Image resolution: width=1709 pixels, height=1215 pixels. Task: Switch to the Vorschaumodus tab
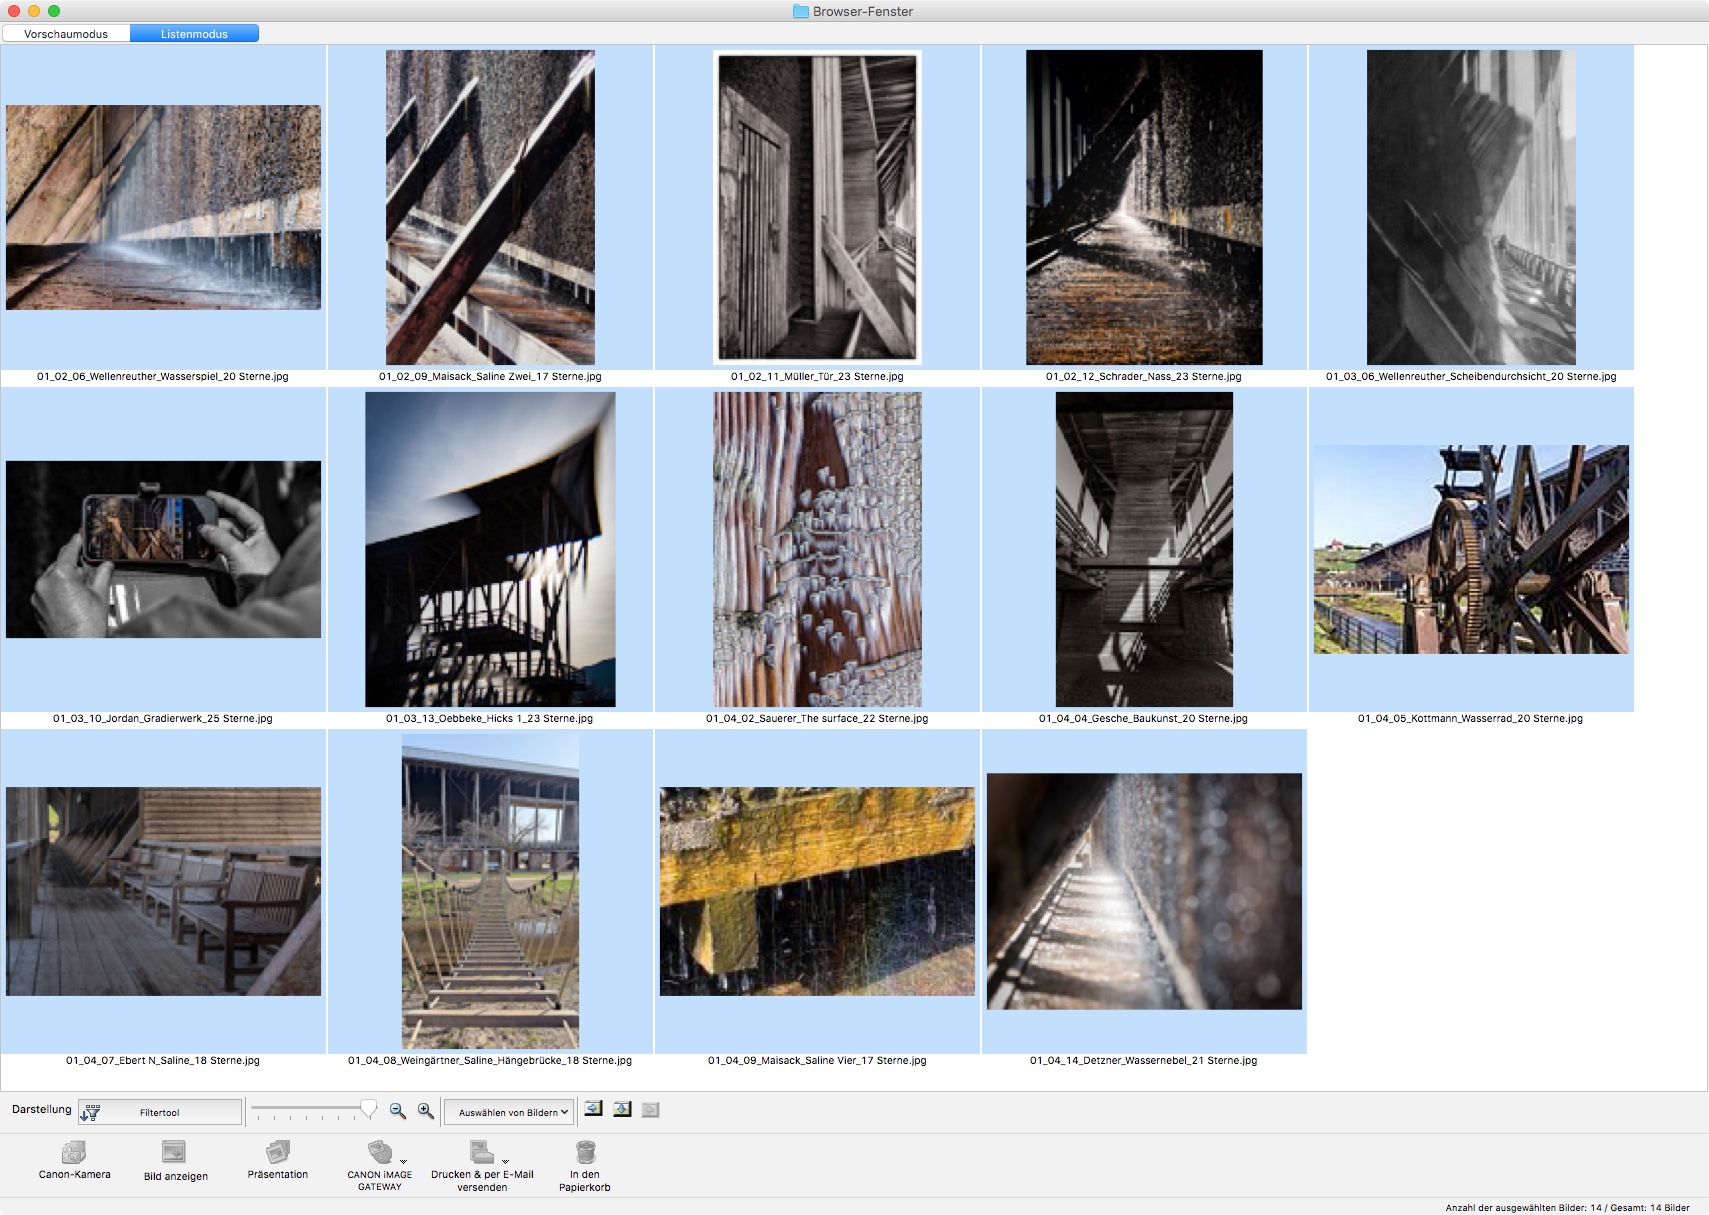point(66,34)
